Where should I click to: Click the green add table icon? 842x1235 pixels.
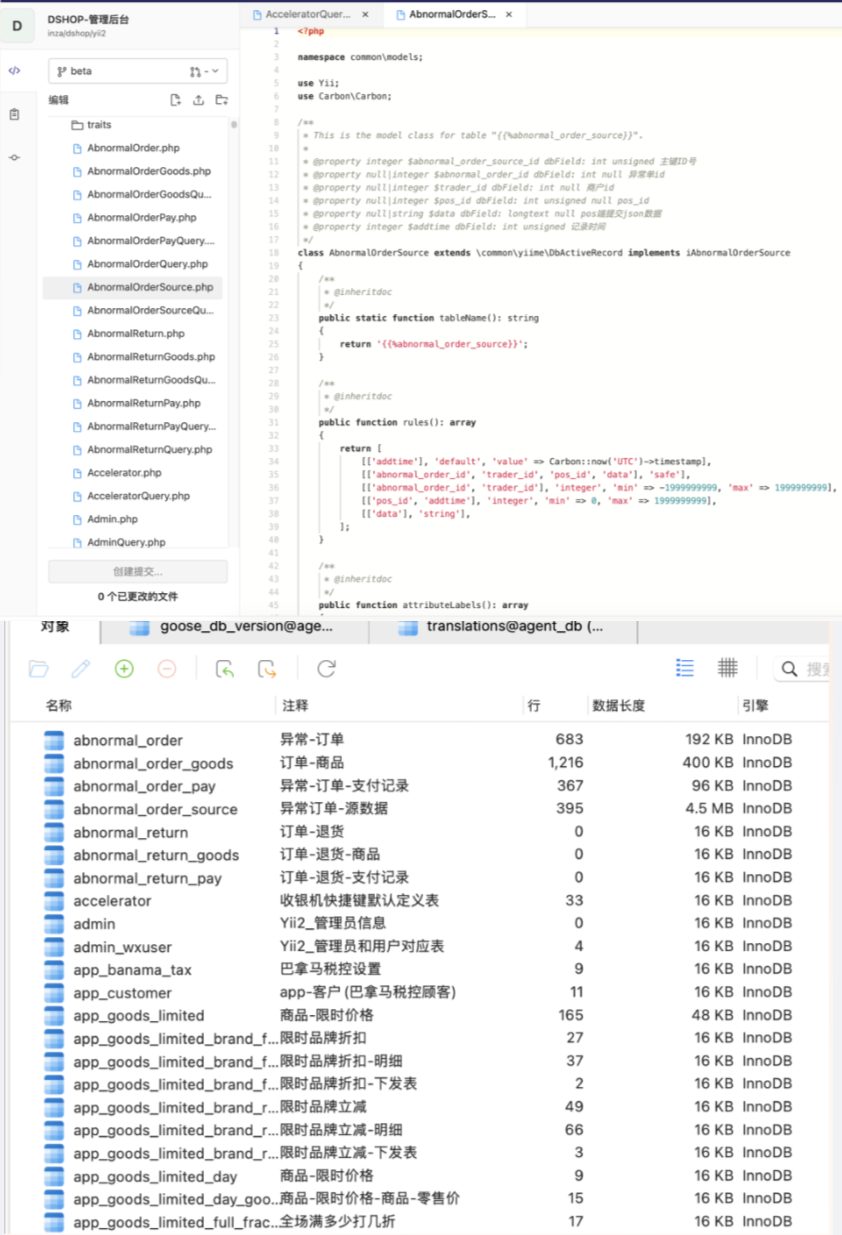pyautogui.click(x=124, y=668)
